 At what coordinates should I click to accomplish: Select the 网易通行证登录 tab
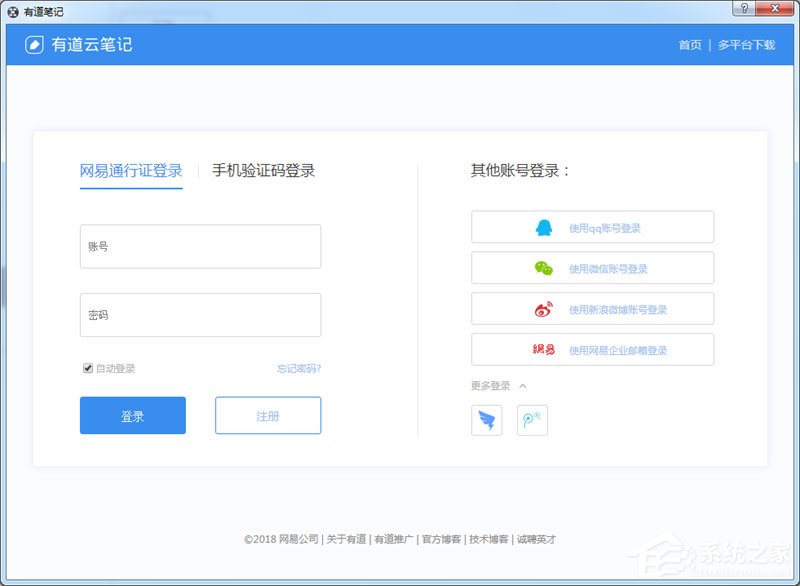tap(131, 170)
